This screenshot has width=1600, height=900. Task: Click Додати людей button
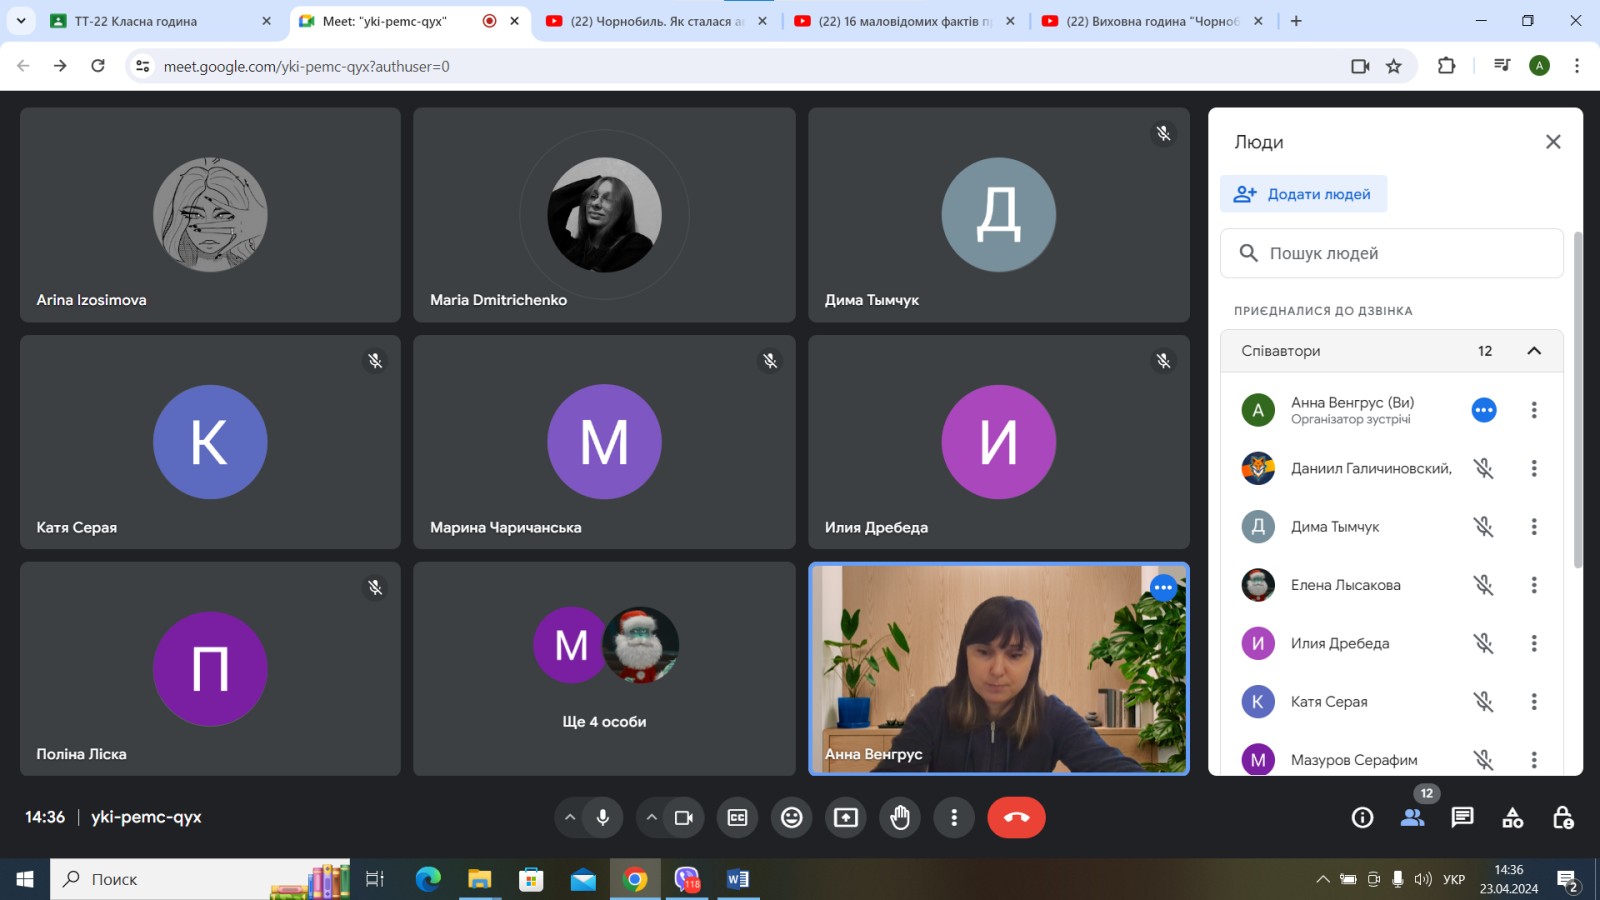pos(1303,194)
